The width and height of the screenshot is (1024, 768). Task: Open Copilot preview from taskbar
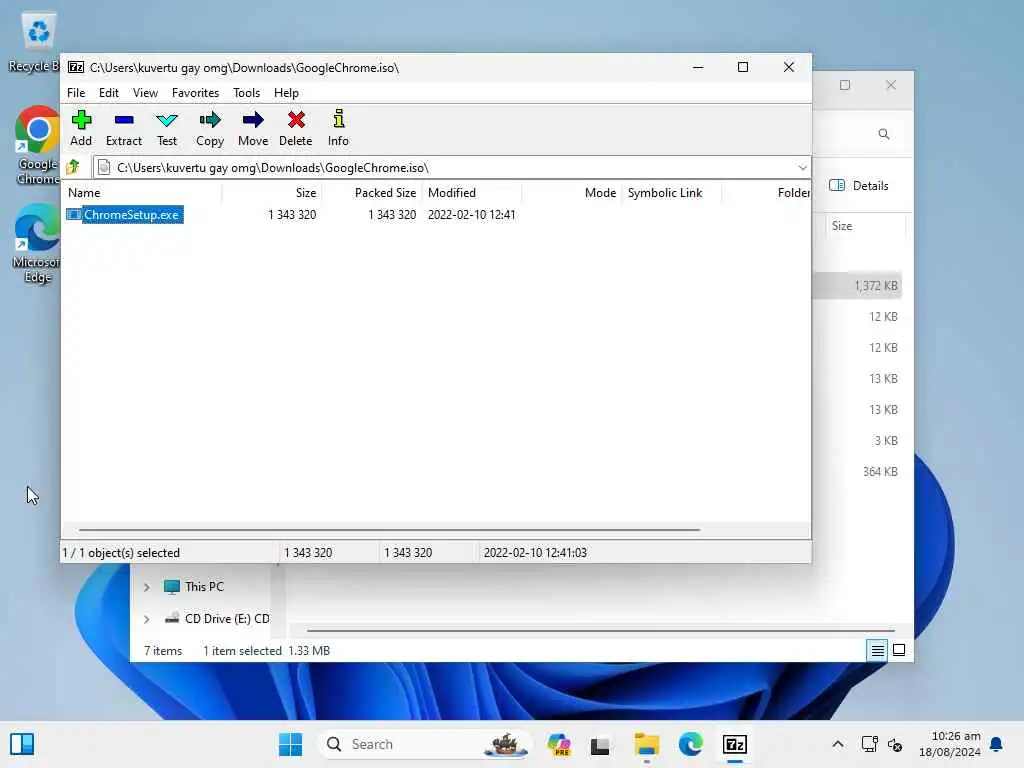[x=559, y=744]
